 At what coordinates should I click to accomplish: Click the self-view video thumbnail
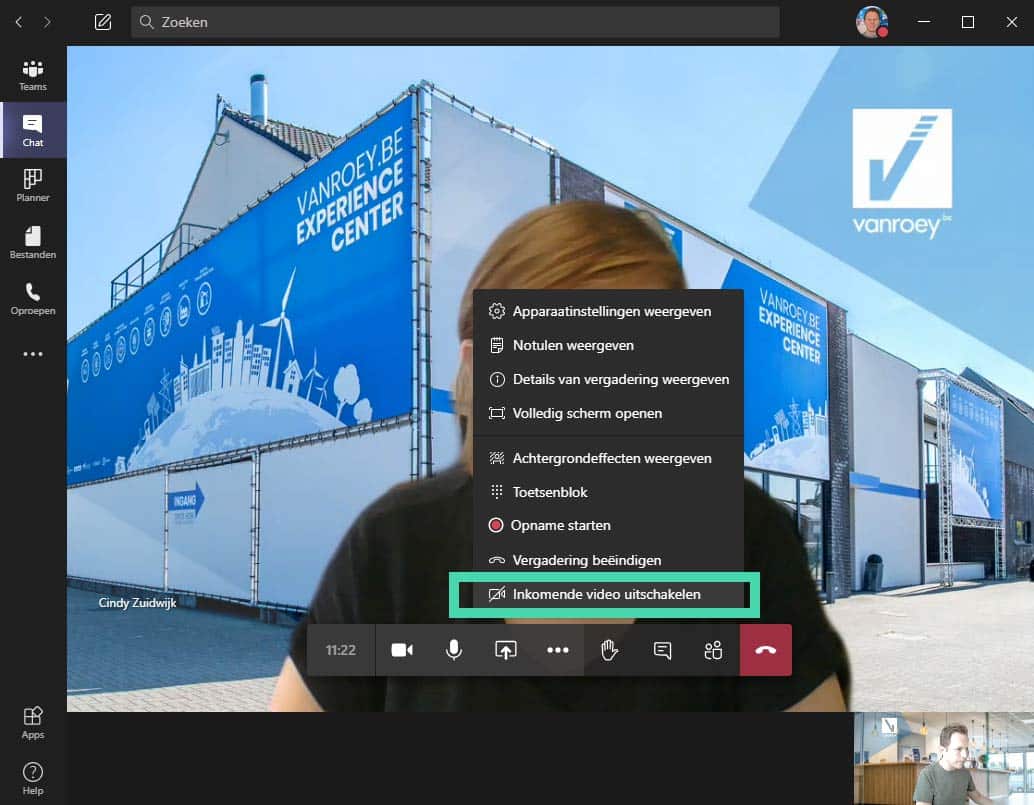(944, 758)
